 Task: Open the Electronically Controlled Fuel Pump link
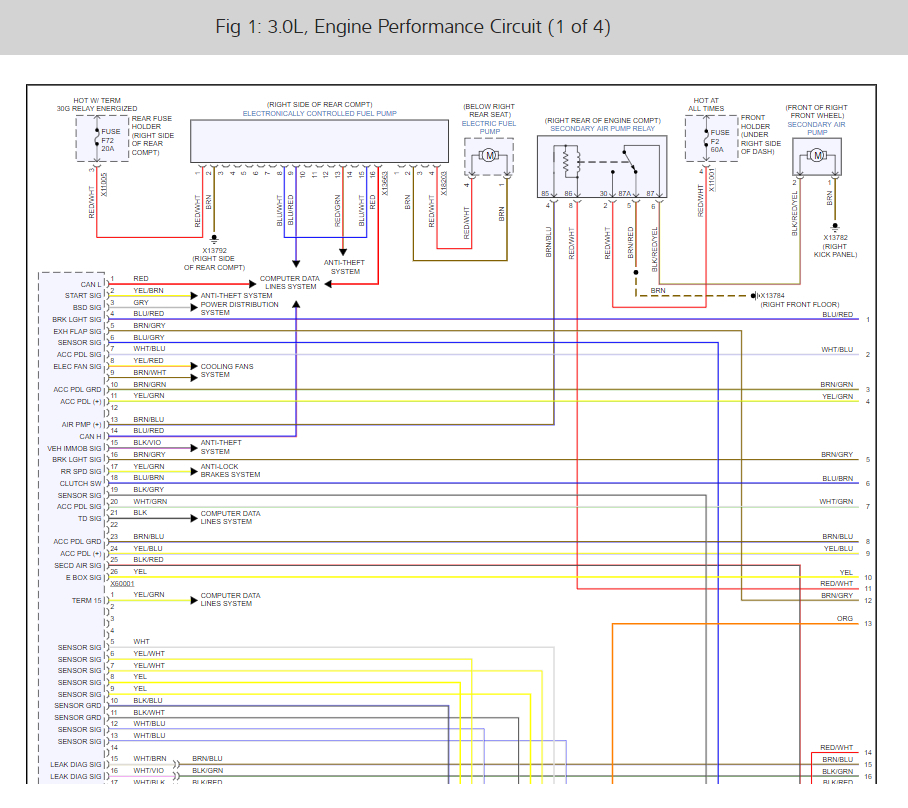(x=320, y=114)
